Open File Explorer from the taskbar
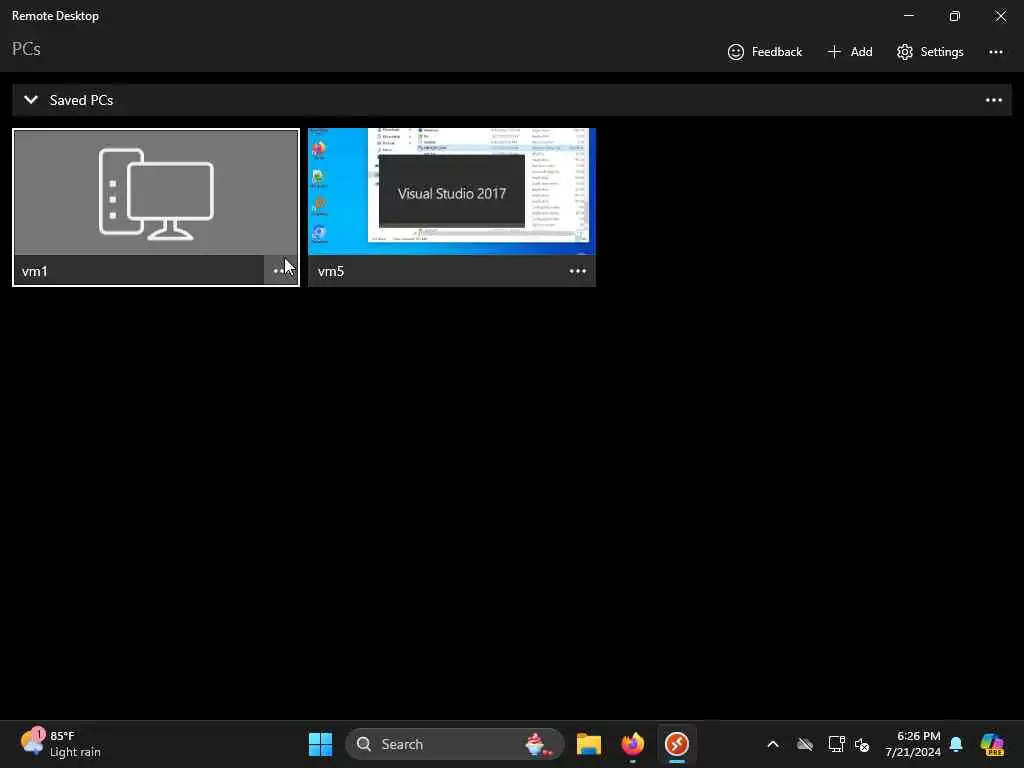The width and height of the screenshot is (1024, 768). tap(588, 744)
